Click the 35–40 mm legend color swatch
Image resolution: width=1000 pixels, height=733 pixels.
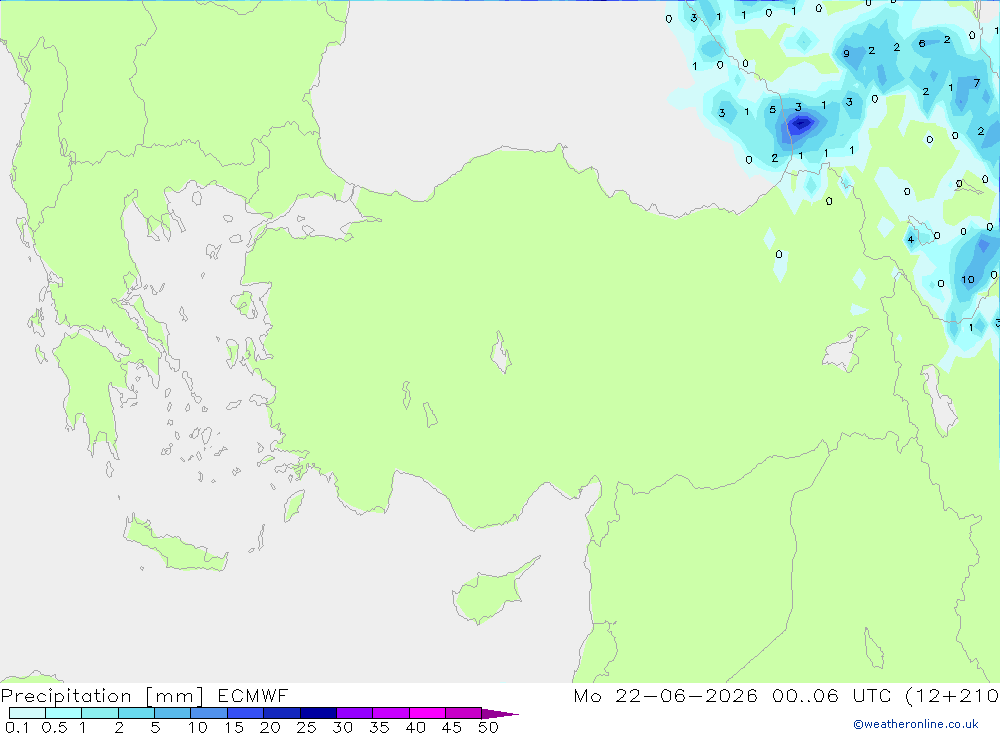391,713
